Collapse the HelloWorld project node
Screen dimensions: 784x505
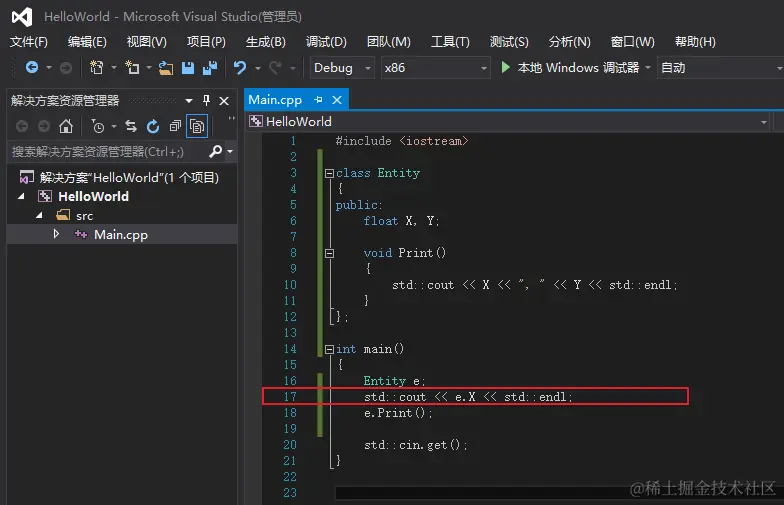click(22, 196)
